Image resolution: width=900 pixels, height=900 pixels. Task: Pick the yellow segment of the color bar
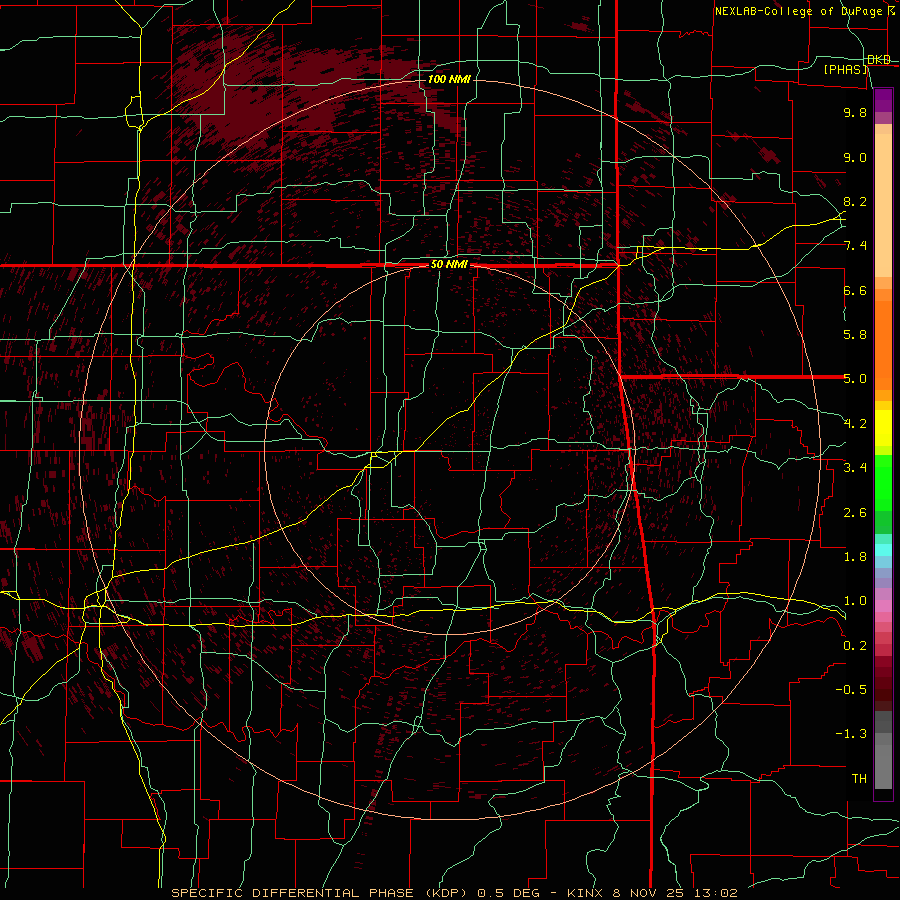[x=883, y=428]
